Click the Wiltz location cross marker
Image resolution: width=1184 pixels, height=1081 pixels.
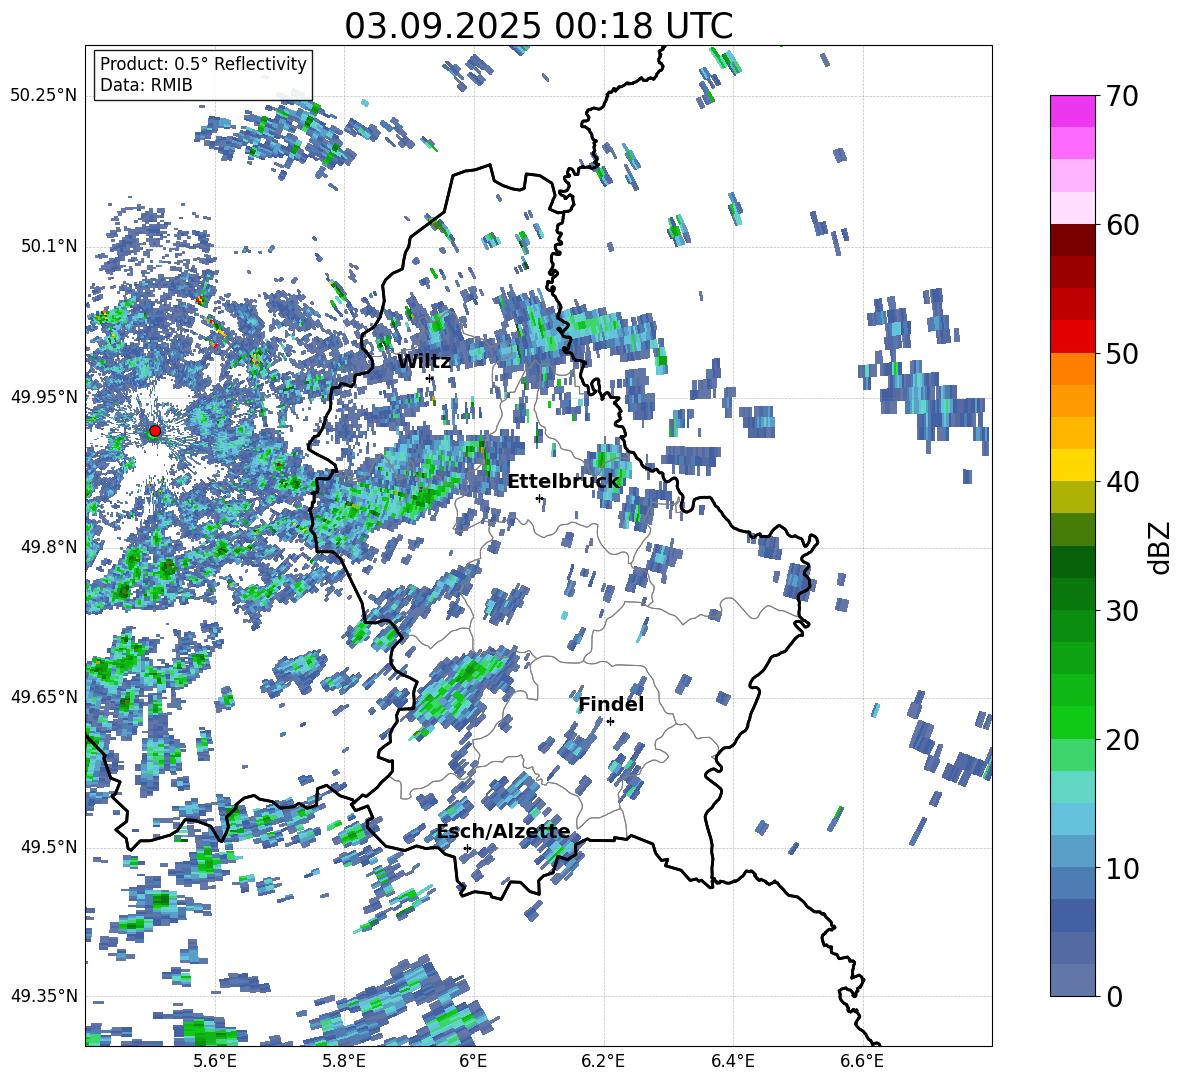pyautogui.click(x=430, y=378)
